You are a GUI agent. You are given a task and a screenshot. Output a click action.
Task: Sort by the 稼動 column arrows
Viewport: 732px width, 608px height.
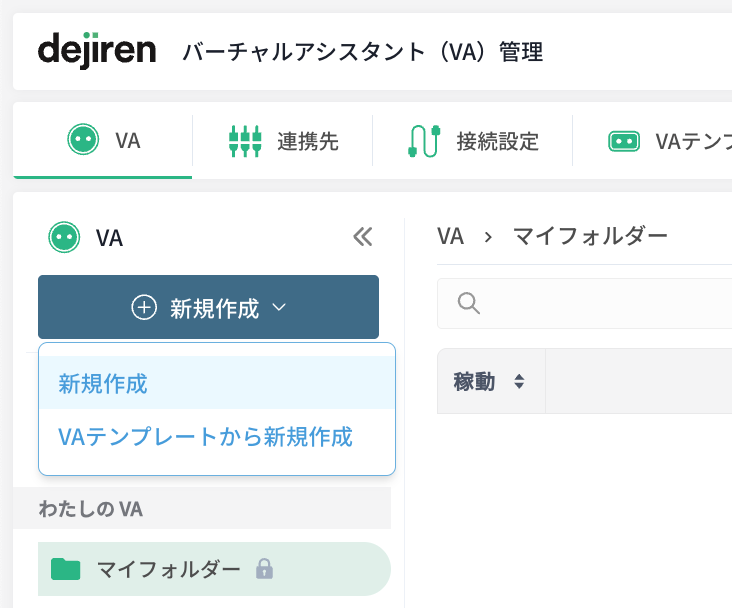coord(519,381)
